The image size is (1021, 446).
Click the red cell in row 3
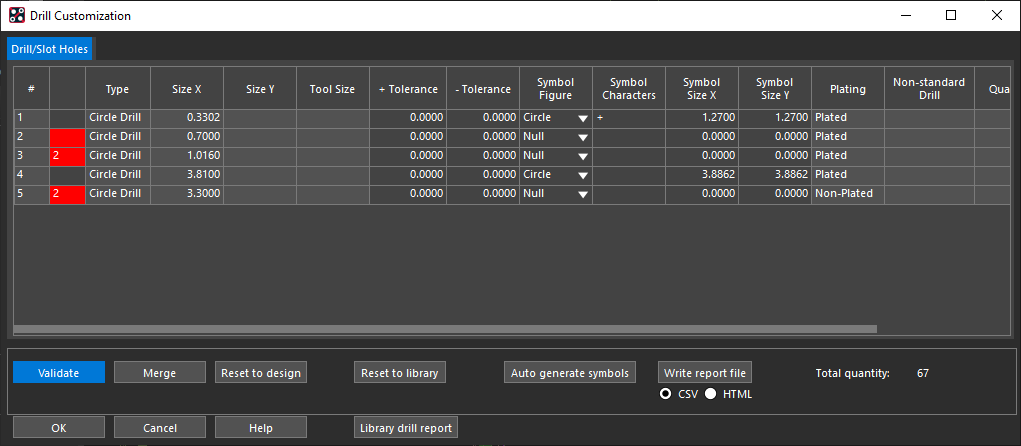67,156
